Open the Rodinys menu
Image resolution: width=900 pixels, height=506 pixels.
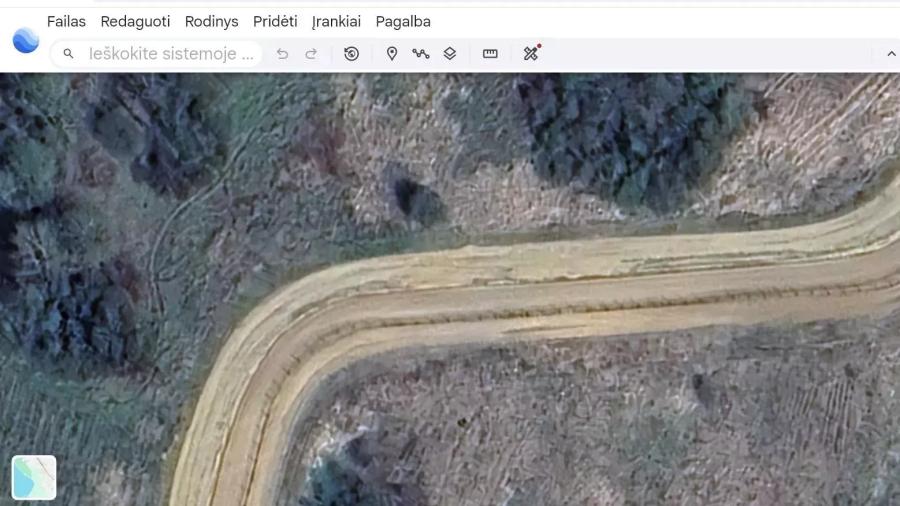click(211, 21)
